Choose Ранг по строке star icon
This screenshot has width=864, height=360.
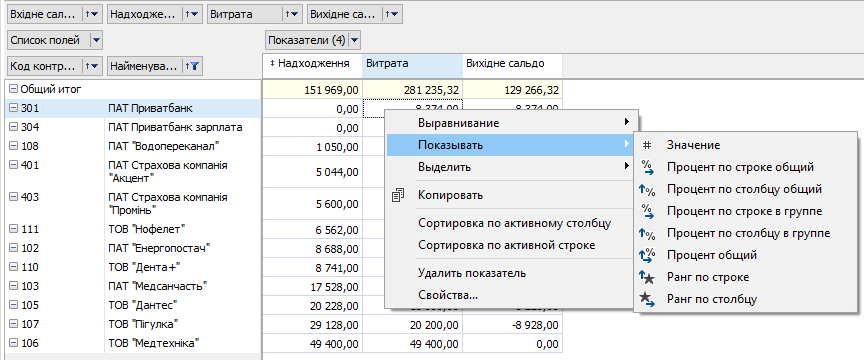click(649, 277)
